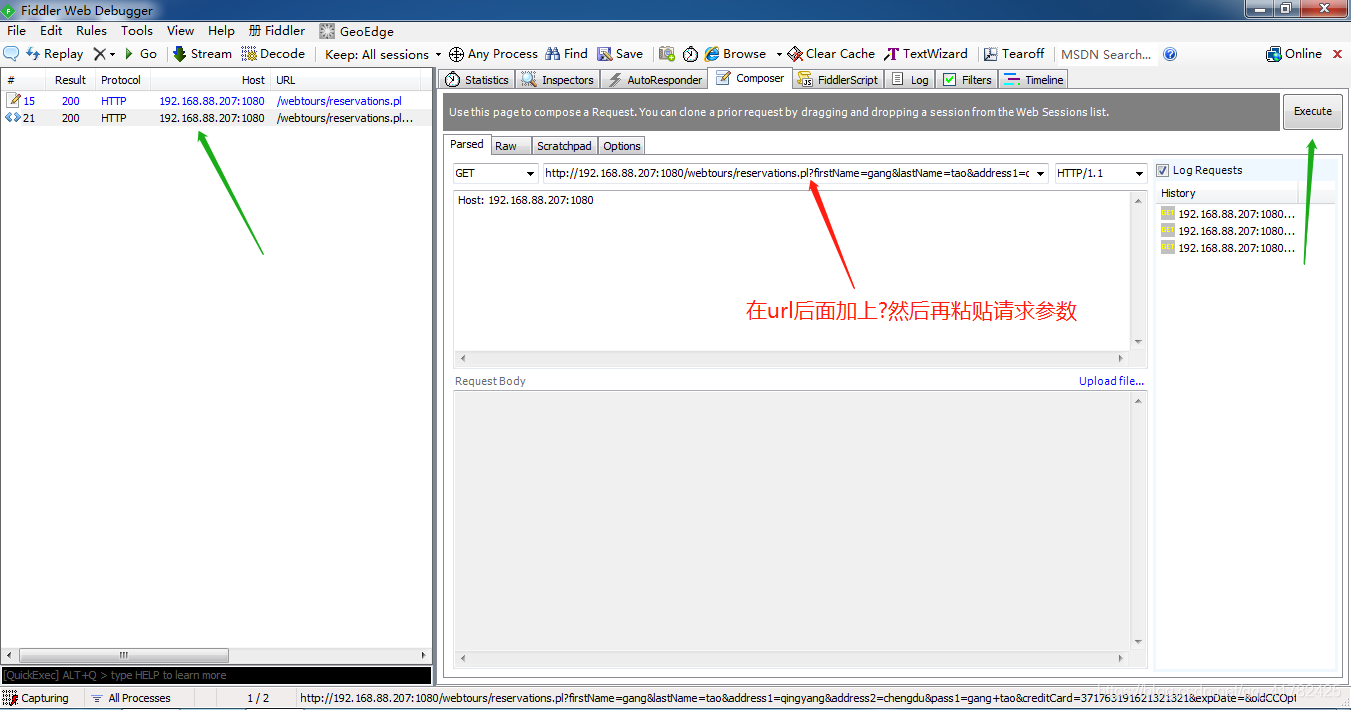Click the QuickExec command box
Viewport: 1351px width, 710px height.
(x=216, y=675)
